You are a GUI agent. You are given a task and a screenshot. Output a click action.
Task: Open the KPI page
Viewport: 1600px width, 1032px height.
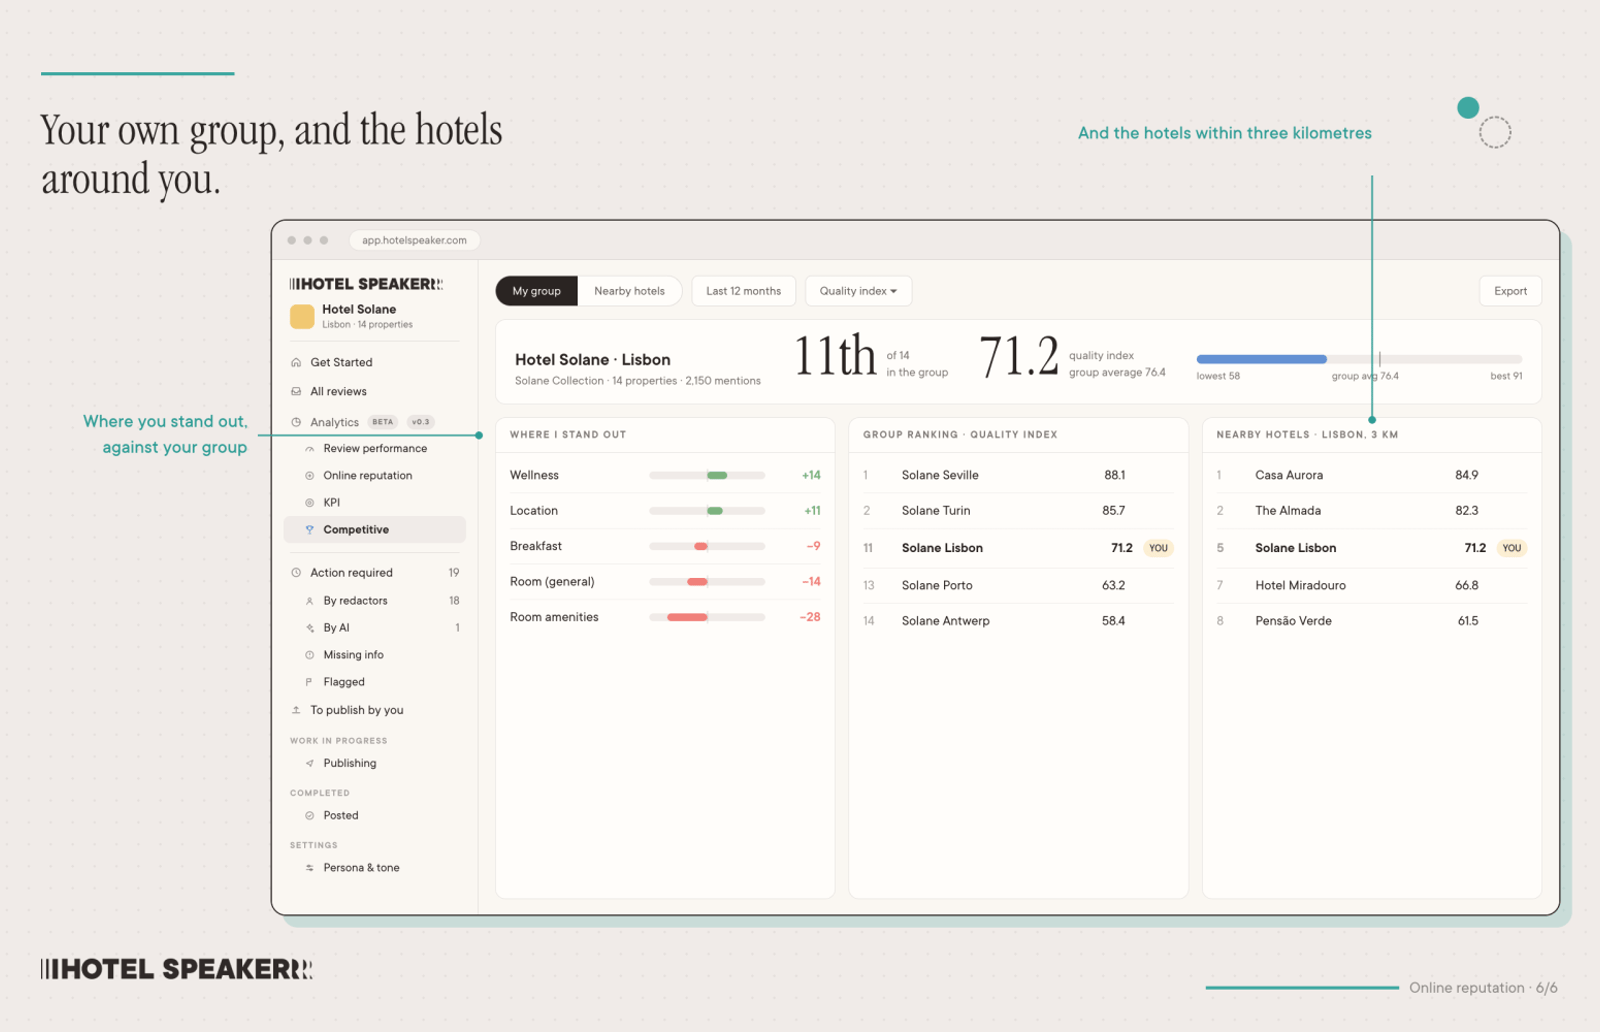[375, 503]
